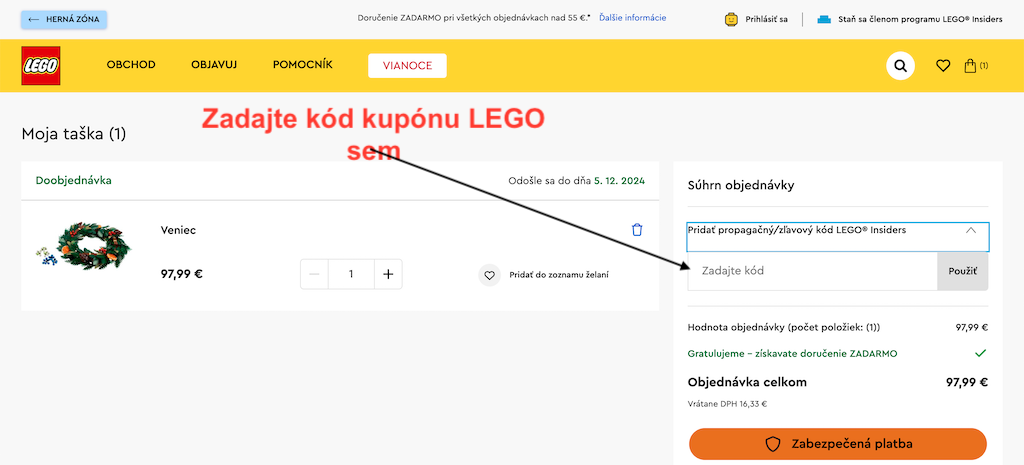The image size is (1024, 465).
Task: Open the wishlist heart in header
Action: tap(942, 65)
